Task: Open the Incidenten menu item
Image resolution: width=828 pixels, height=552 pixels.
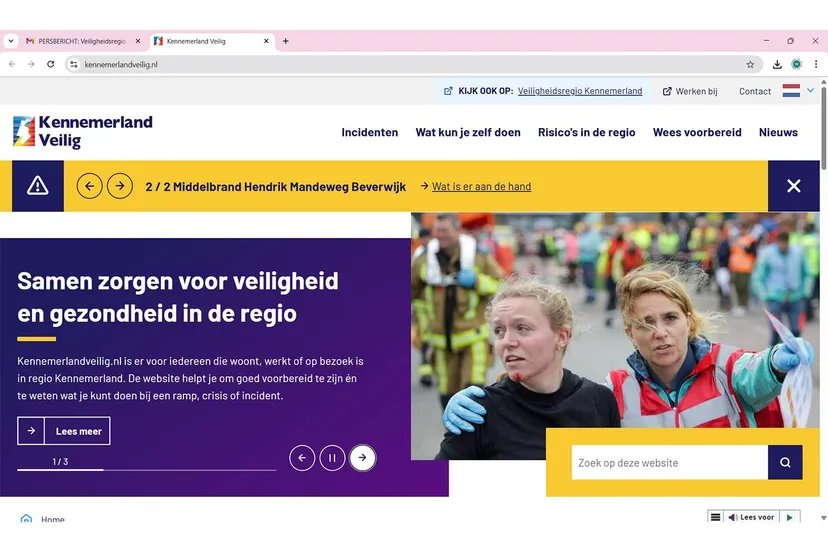Action: tap(369, 132)
